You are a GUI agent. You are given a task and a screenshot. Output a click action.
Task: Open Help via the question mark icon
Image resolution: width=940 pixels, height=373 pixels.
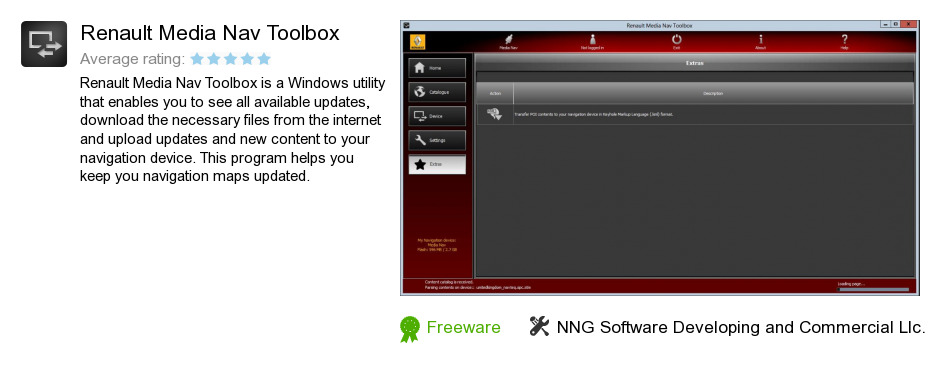pos(844,39)
